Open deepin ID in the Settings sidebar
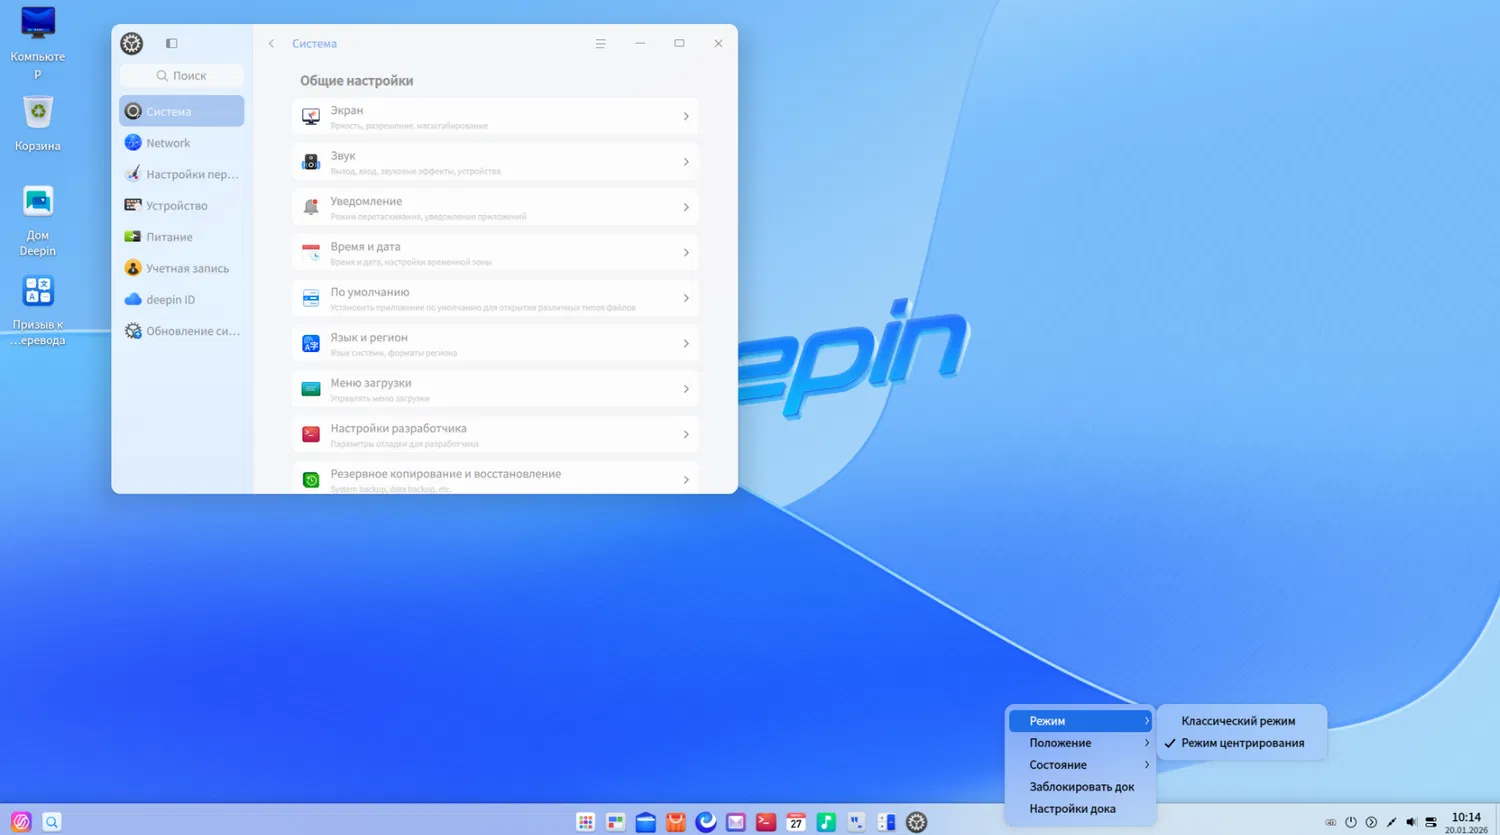The height and width of the screenshot is (835, 1500). tap(181, 299)
